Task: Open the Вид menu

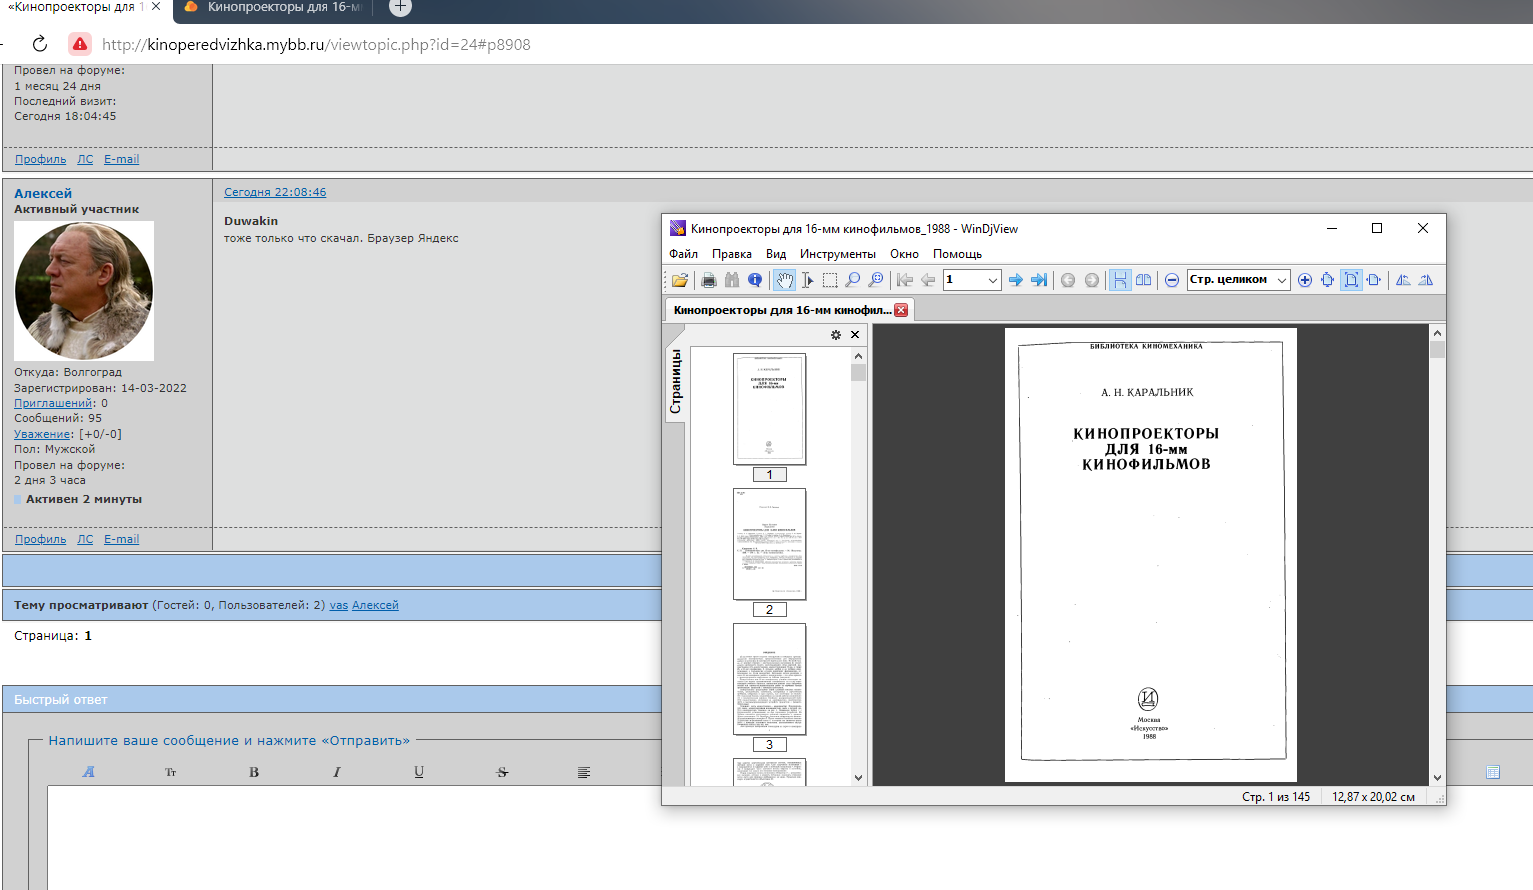Action: tap(776, 254)
